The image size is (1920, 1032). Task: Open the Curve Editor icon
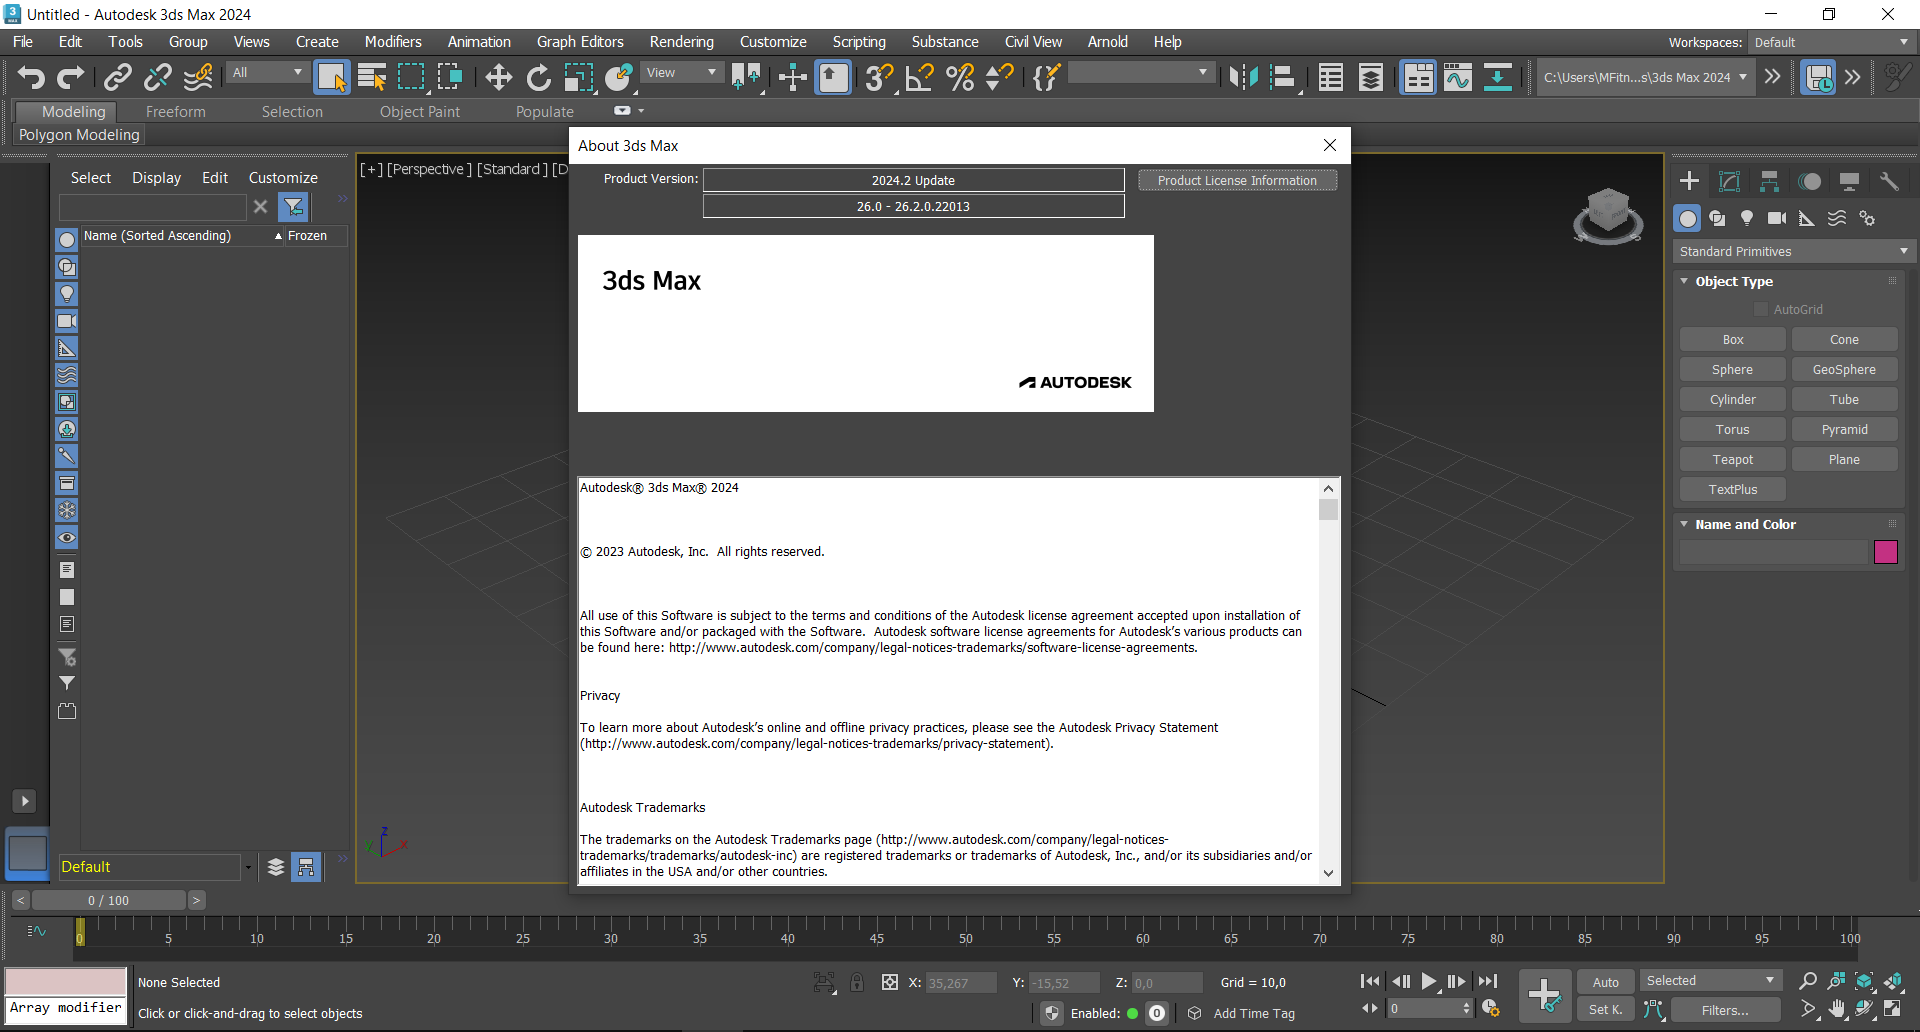pos(1458,77)
